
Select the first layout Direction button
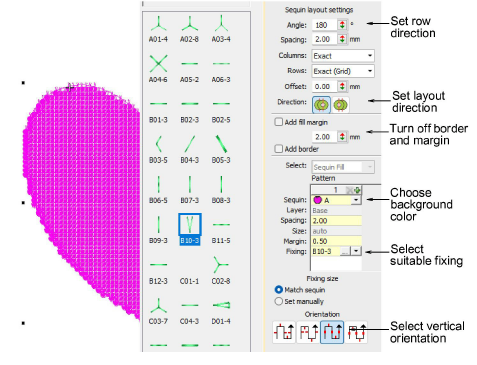point(321,105)
